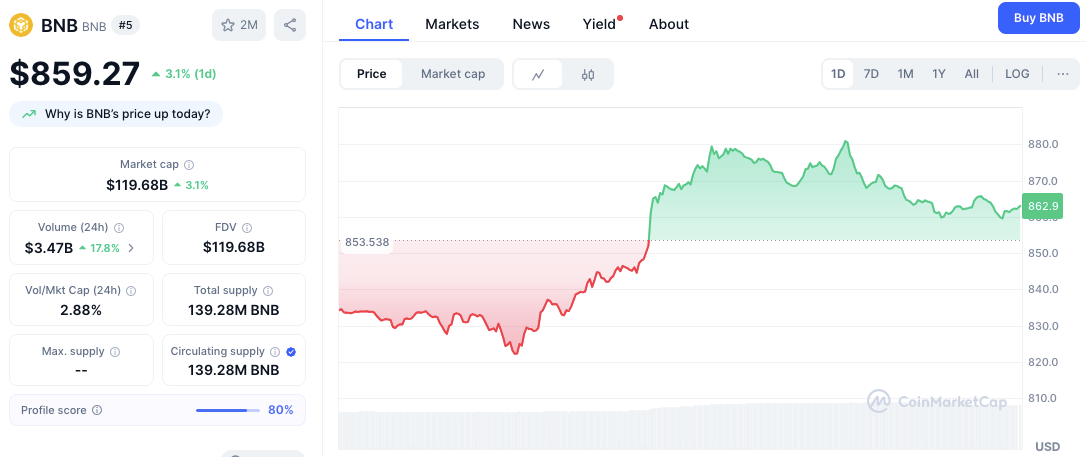Click the FDV info icon
1086x457 pixels.
(247, 228)
